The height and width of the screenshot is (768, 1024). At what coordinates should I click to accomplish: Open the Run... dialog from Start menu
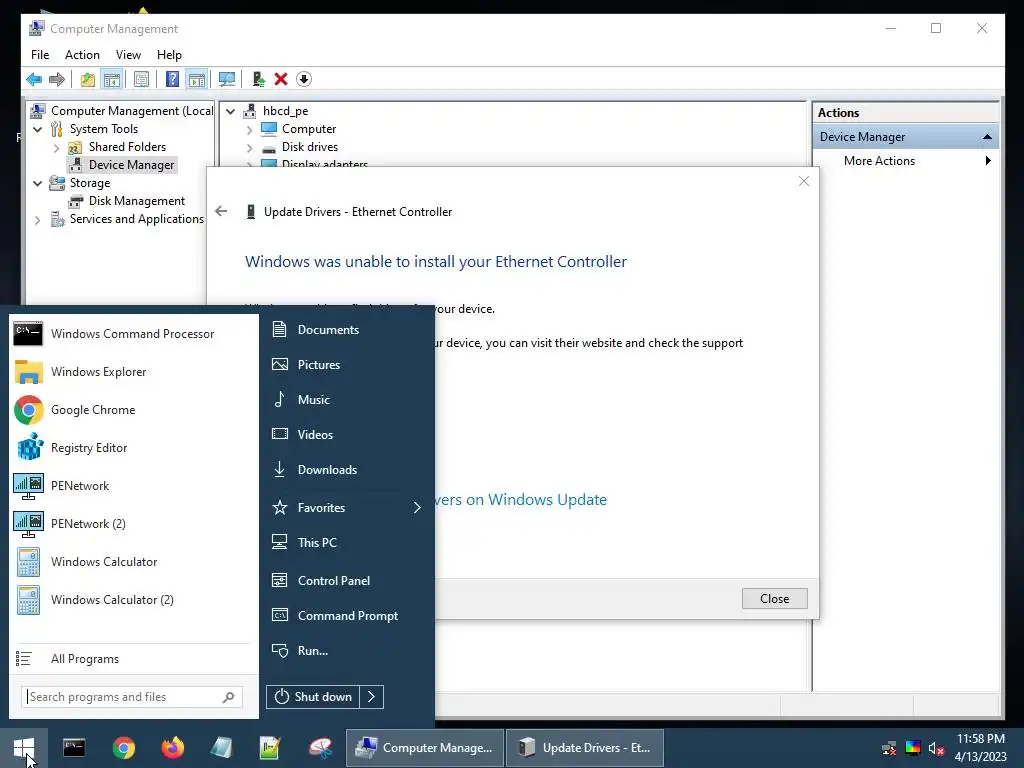point(347,651)
